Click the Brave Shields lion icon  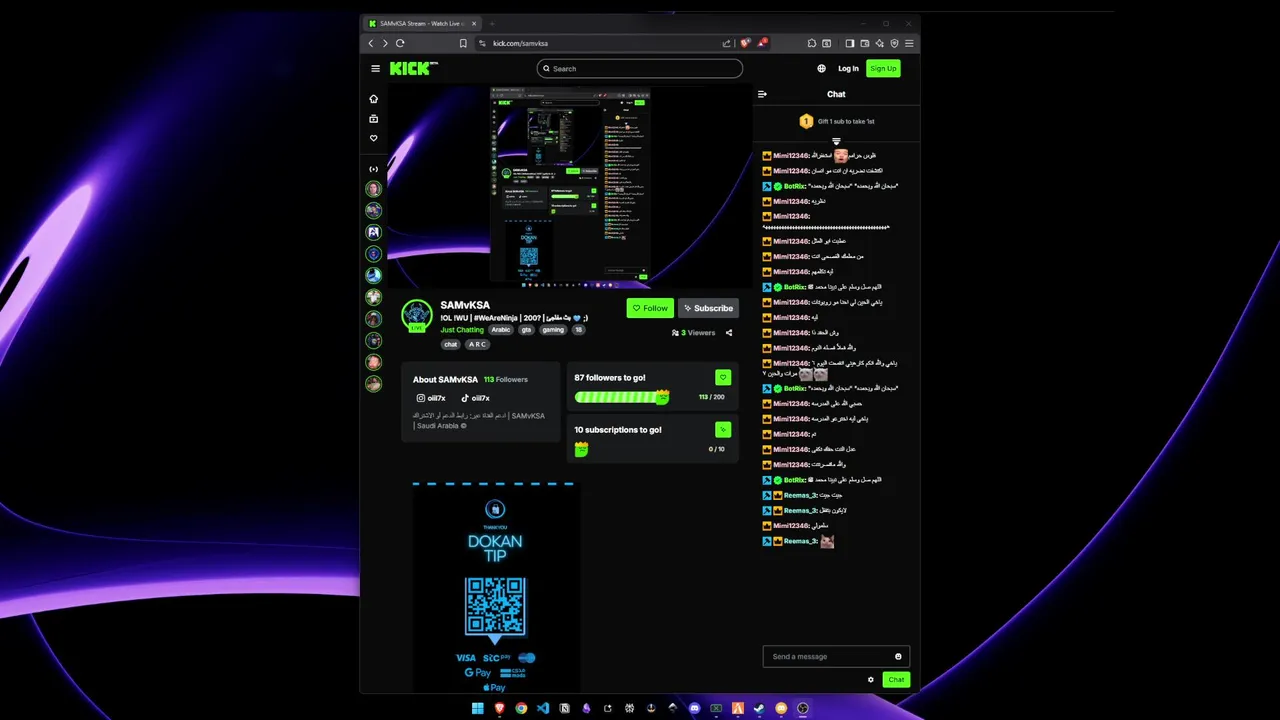[x=745, y=43]
